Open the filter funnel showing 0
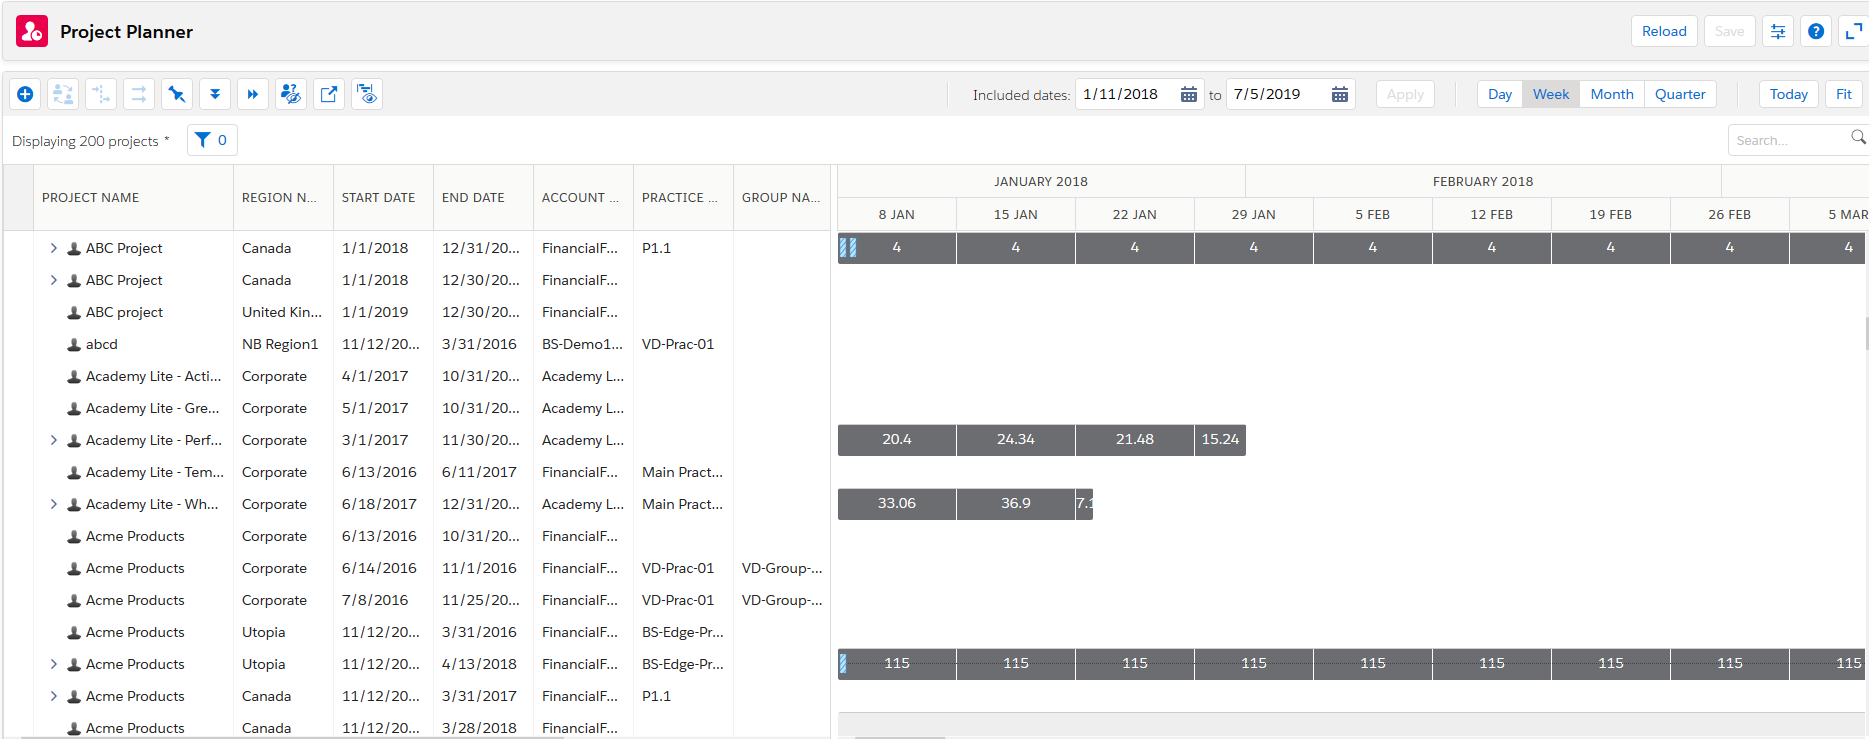 (212, 140)
